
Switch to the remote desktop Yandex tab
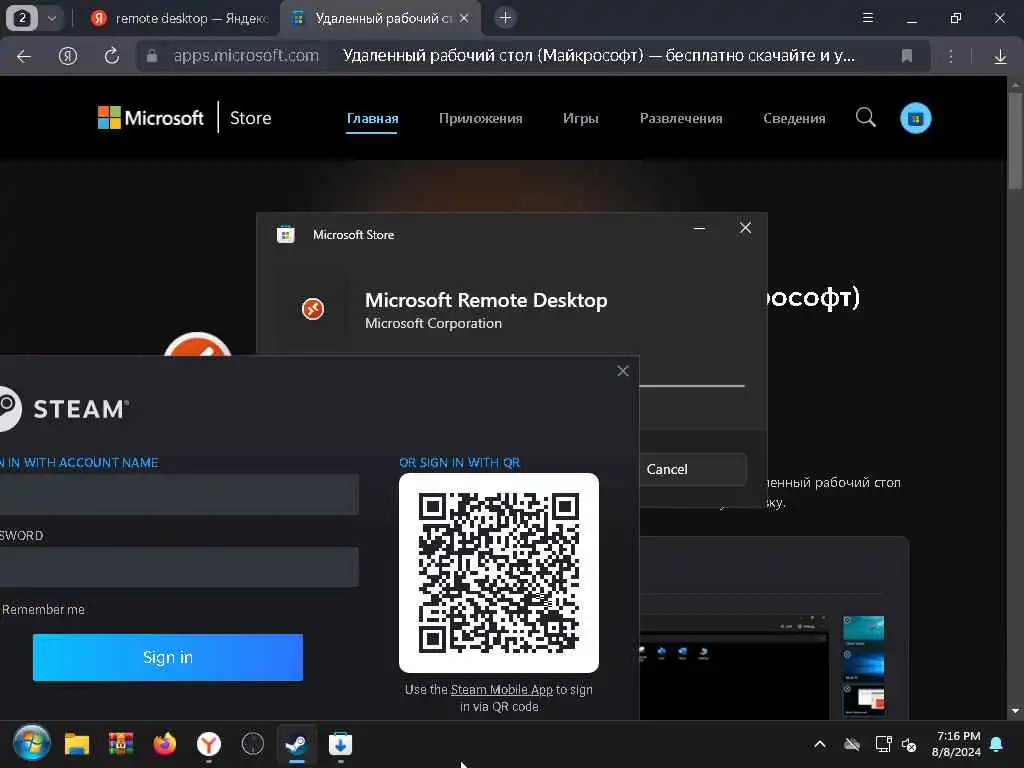[180, 18]
